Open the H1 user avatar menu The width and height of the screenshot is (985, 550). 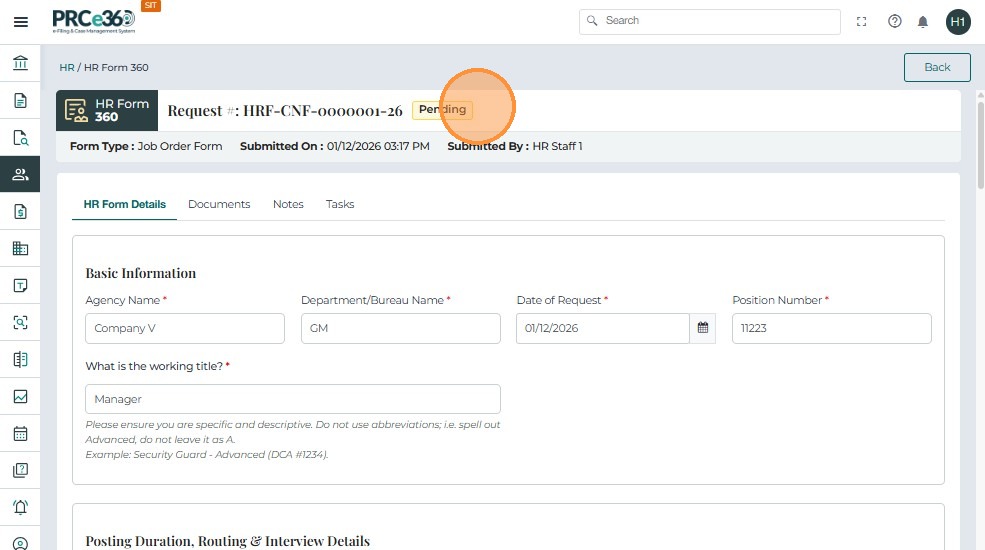[x=958, y=22]
